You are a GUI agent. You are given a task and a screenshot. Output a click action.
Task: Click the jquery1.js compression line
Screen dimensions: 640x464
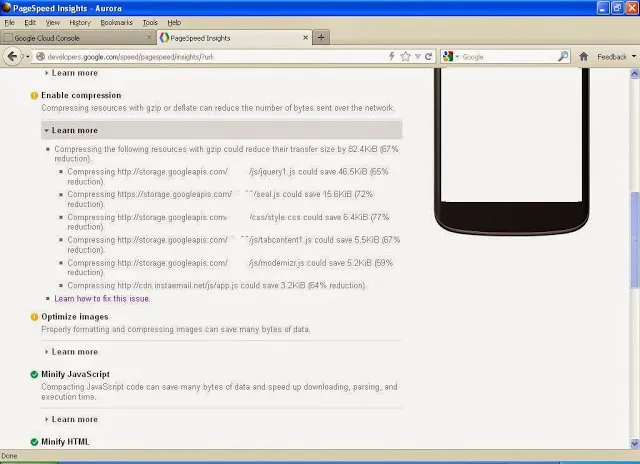(228, 176)
